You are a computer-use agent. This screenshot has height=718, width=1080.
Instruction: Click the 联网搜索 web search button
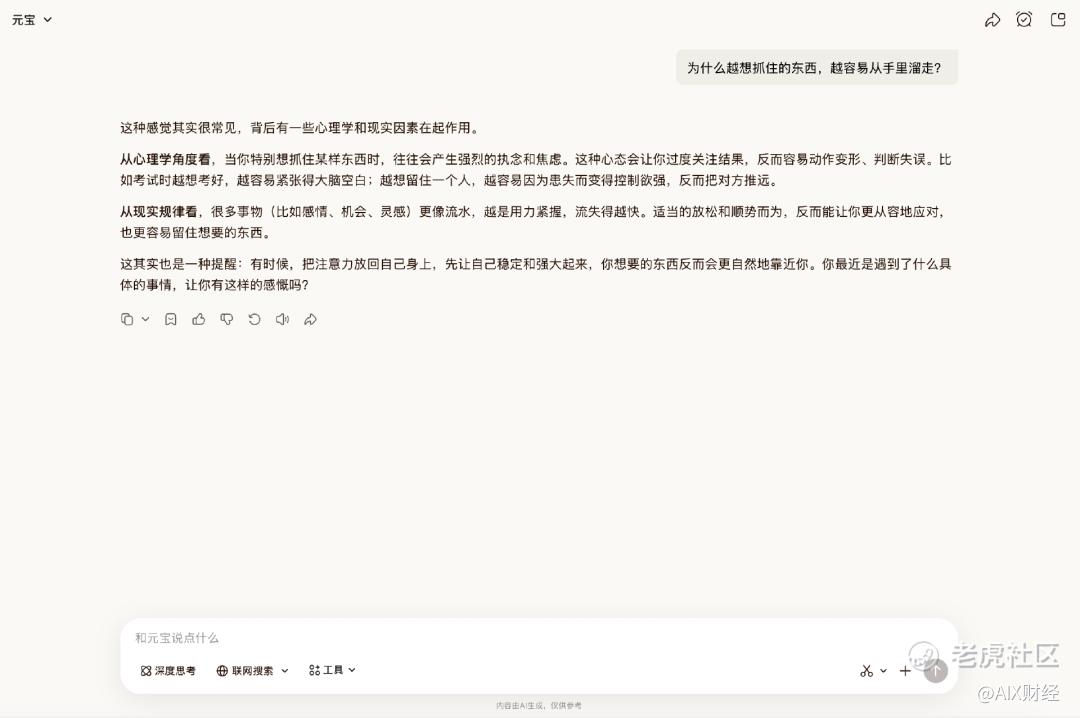point(245,670)
